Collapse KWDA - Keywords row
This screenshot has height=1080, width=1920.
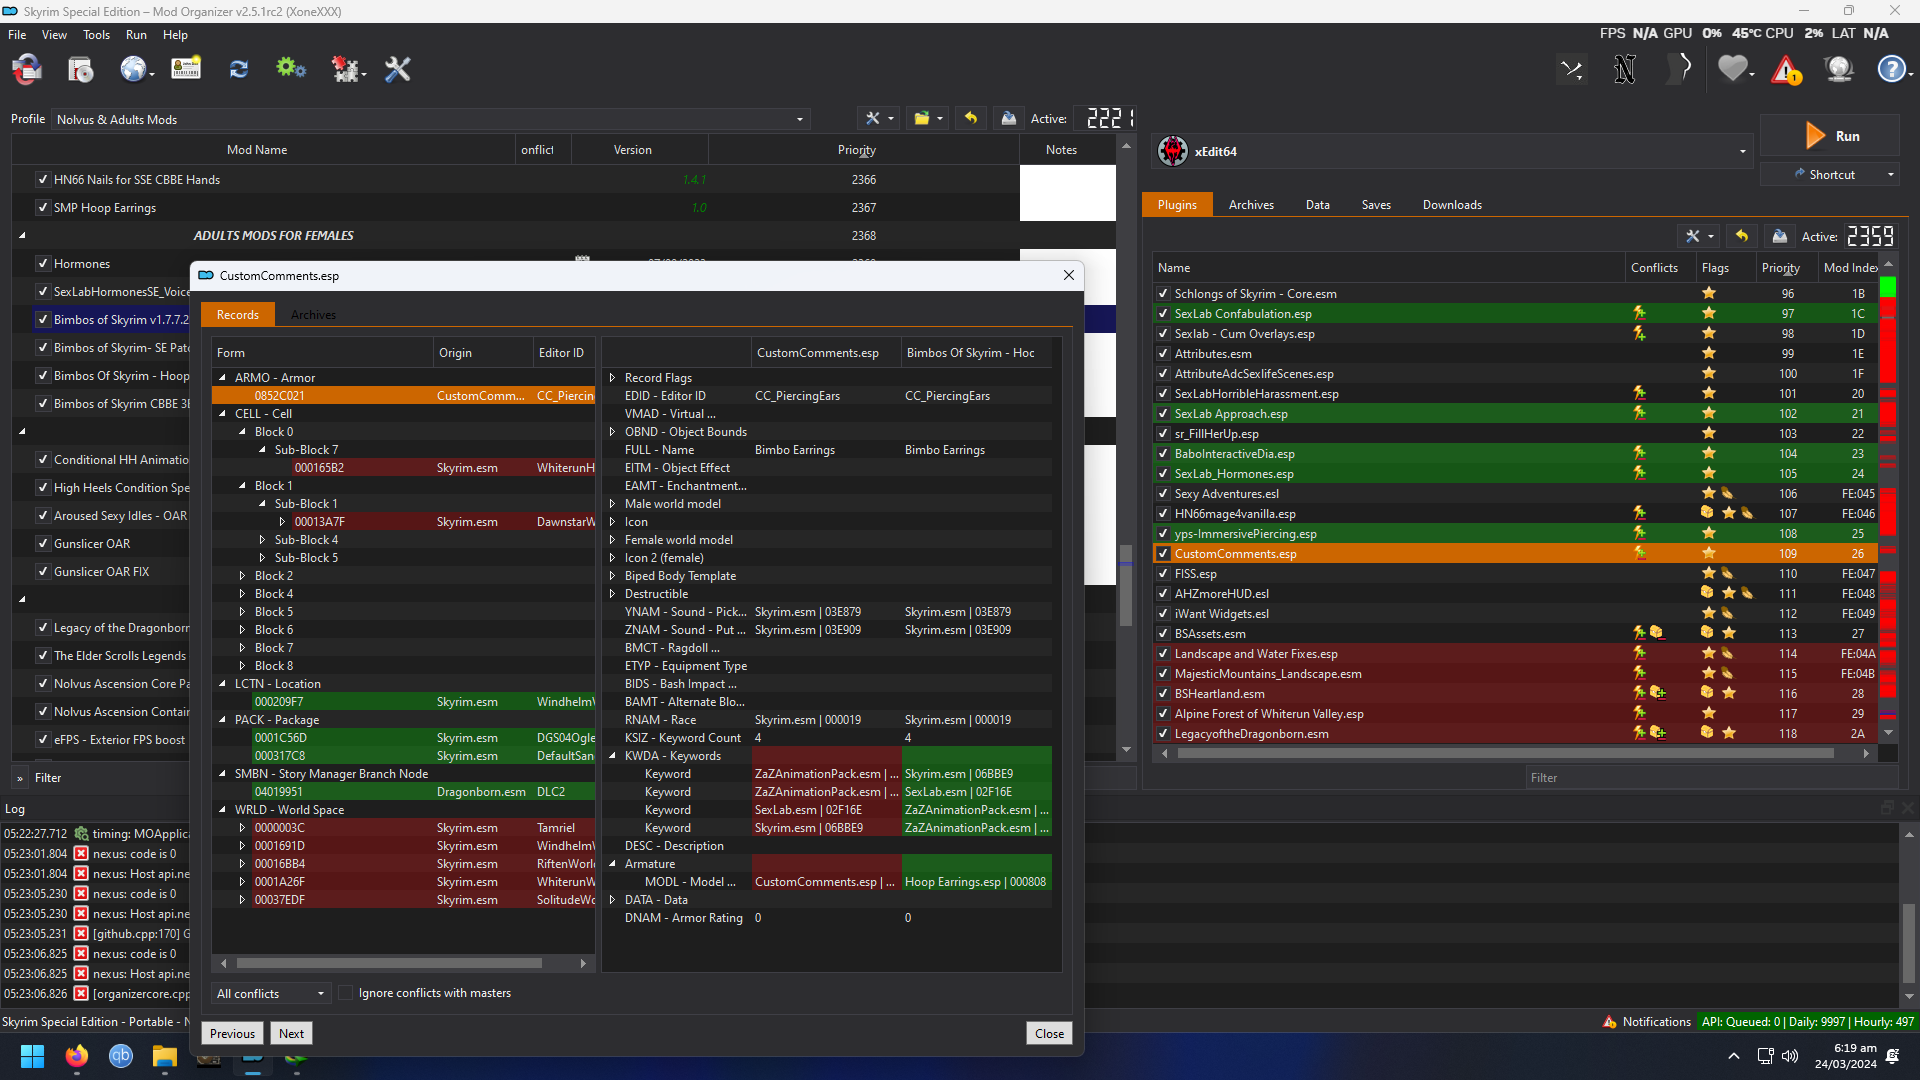tap(612, 756)
